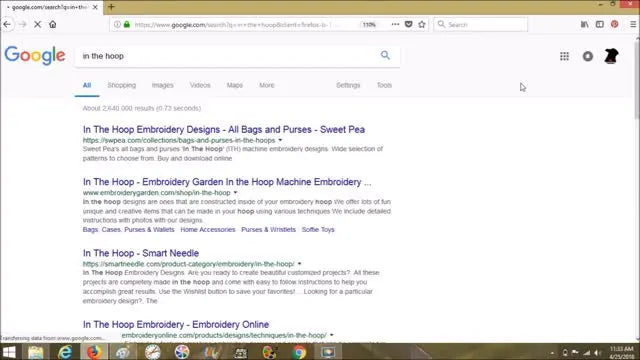The image size is (640, 360).
Task: Launch Google Chrome from taskbar
Action: pyautogui.click(x=299, y=352)
